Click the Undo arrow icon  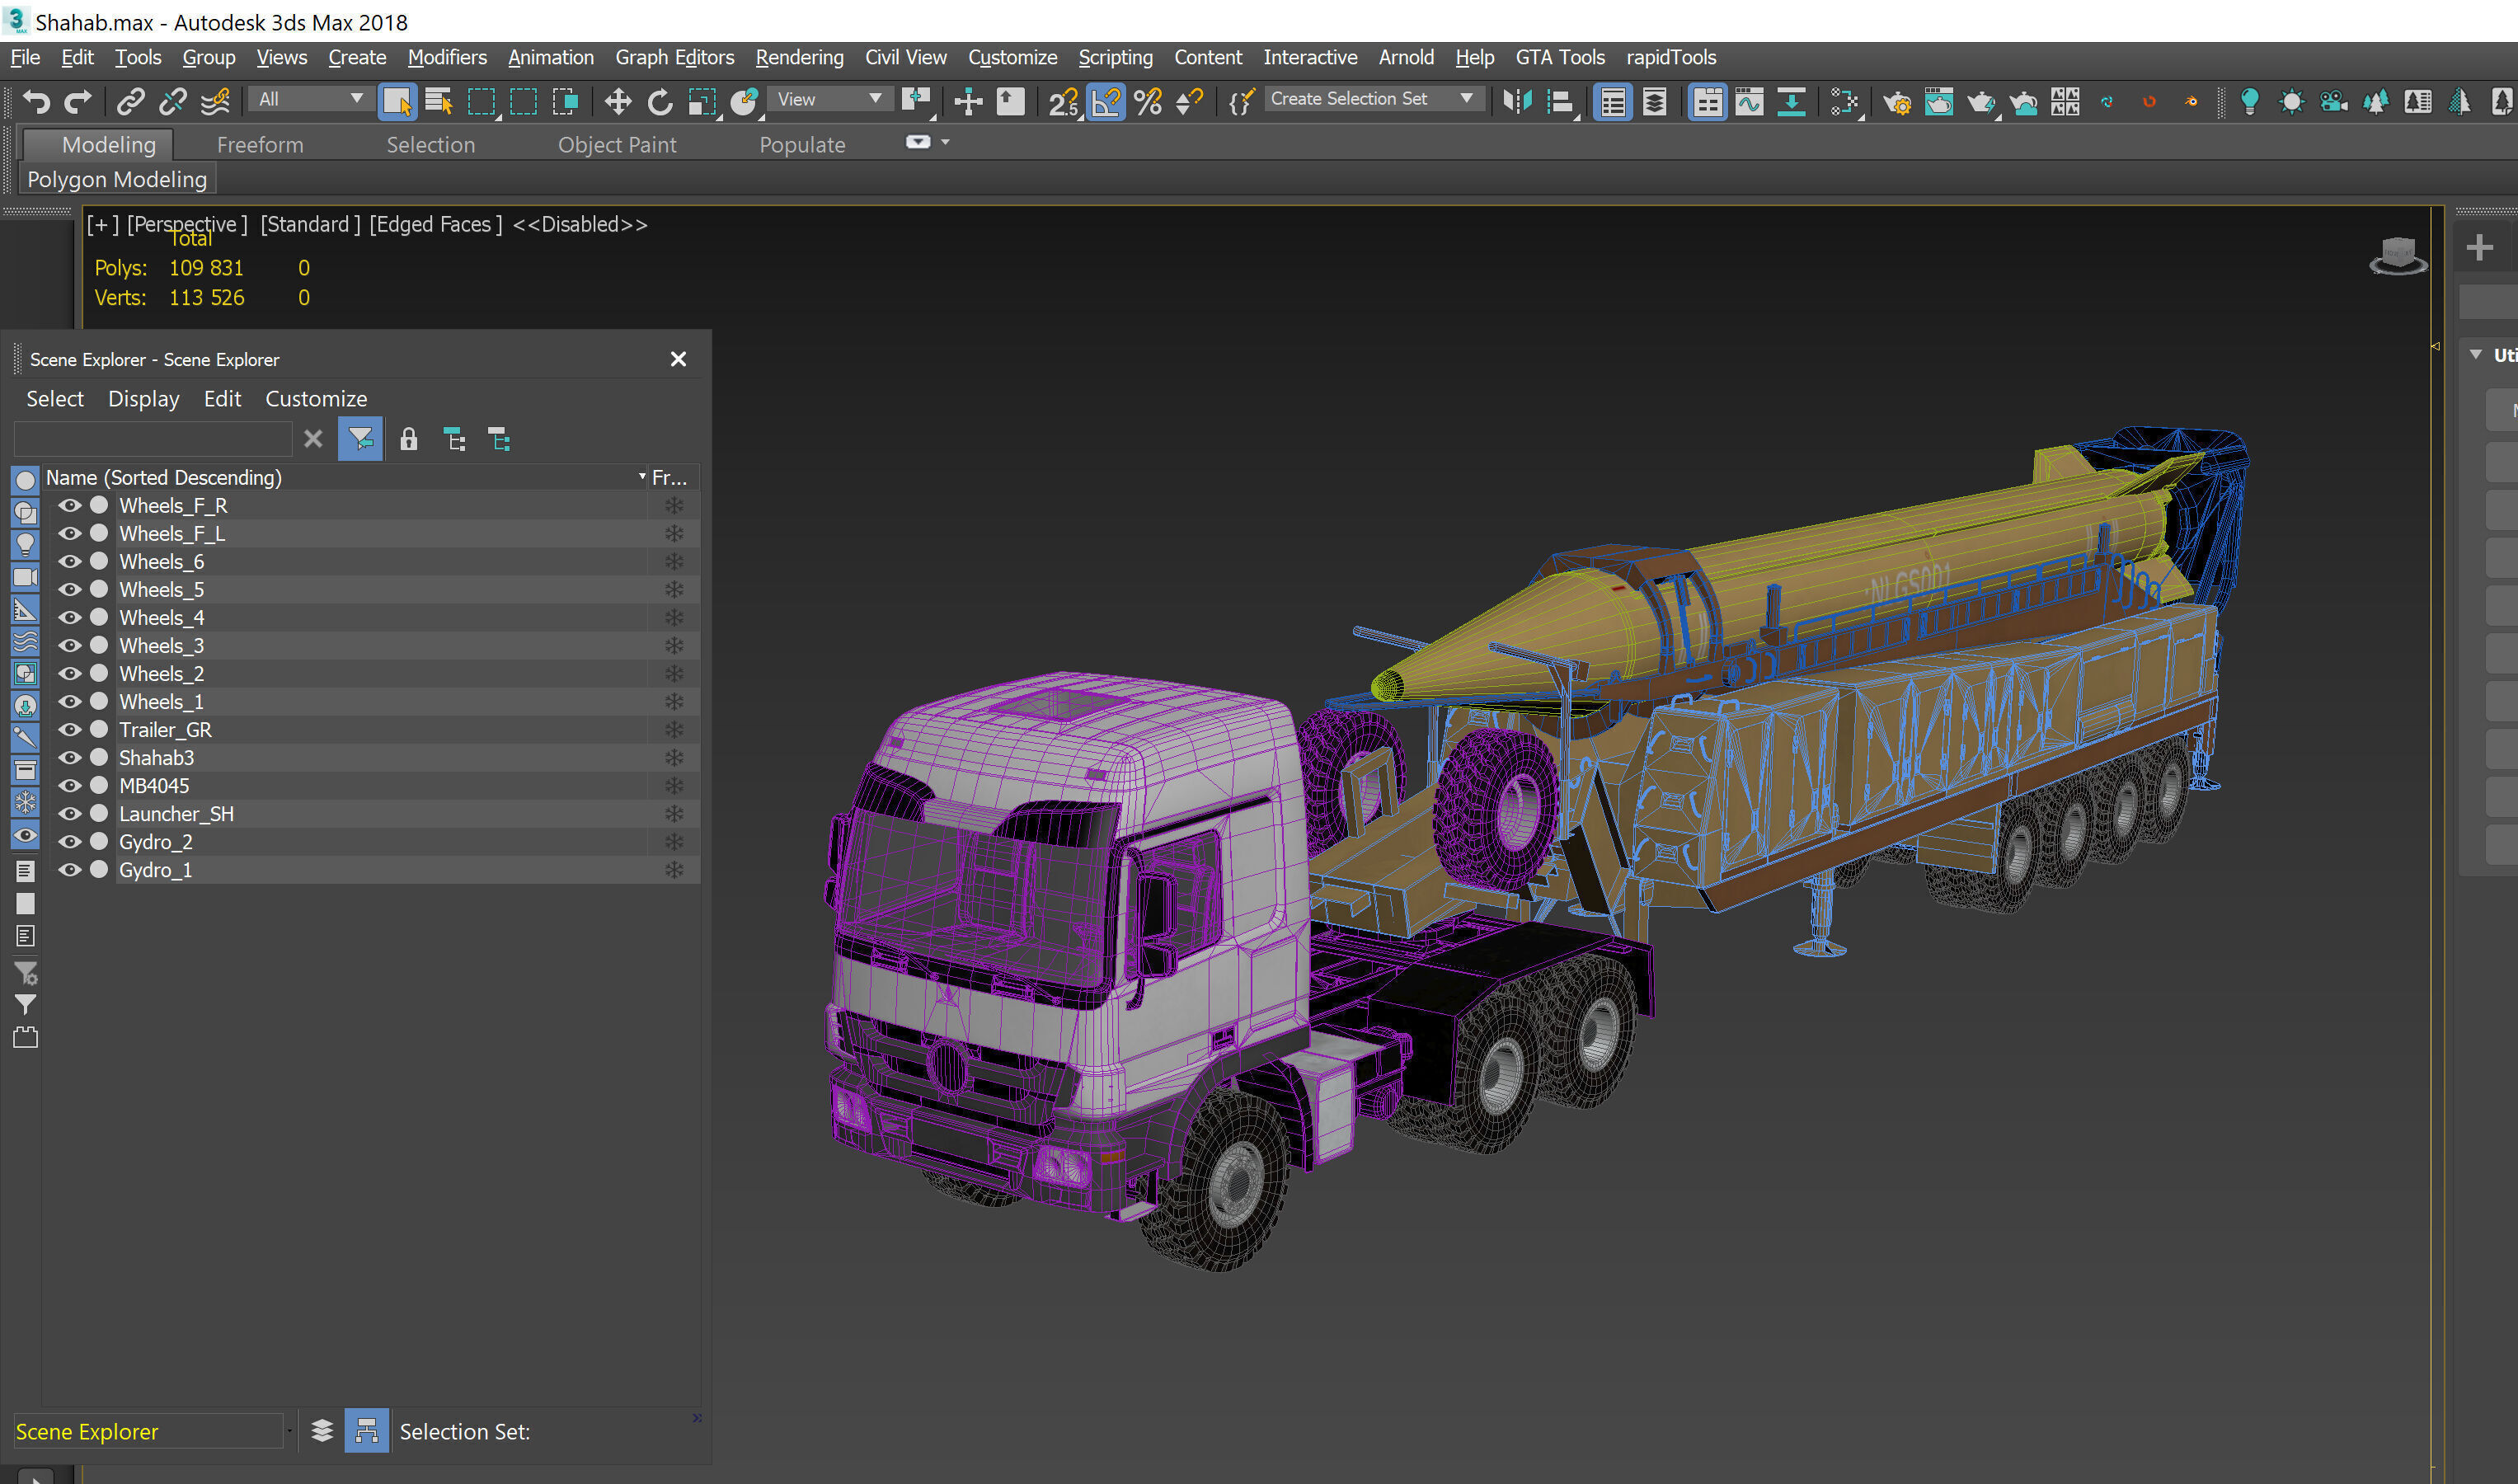pos(36,101)
